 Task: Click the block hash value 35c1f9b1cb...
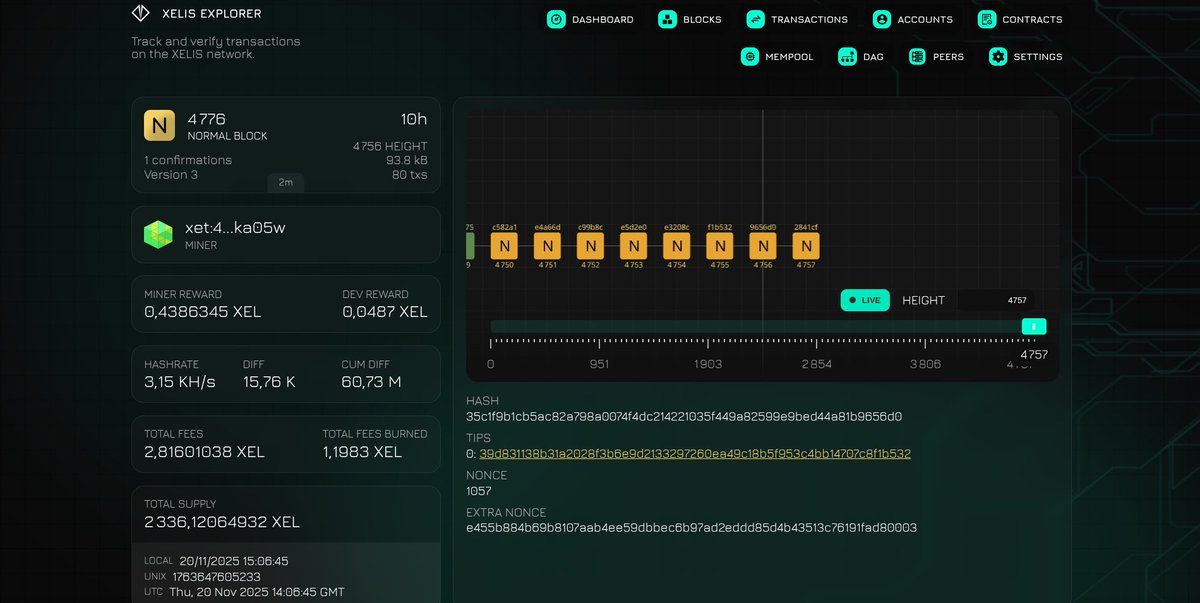click(684, 417)
